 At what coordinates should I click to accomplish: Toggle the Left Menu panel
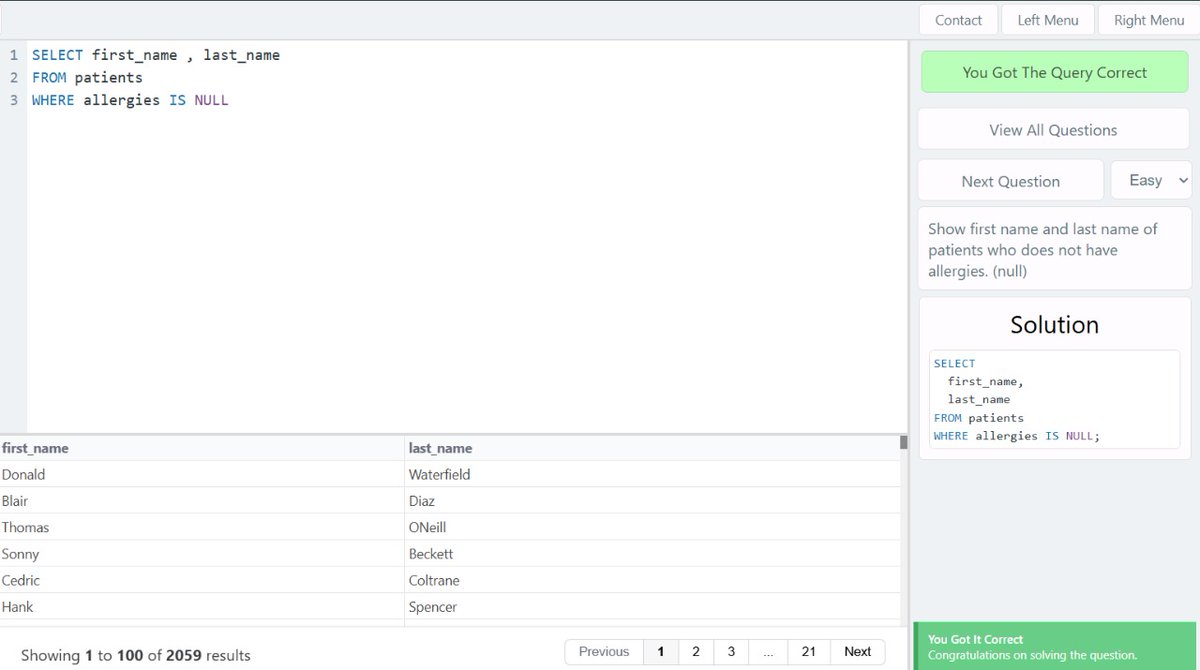1047,20
